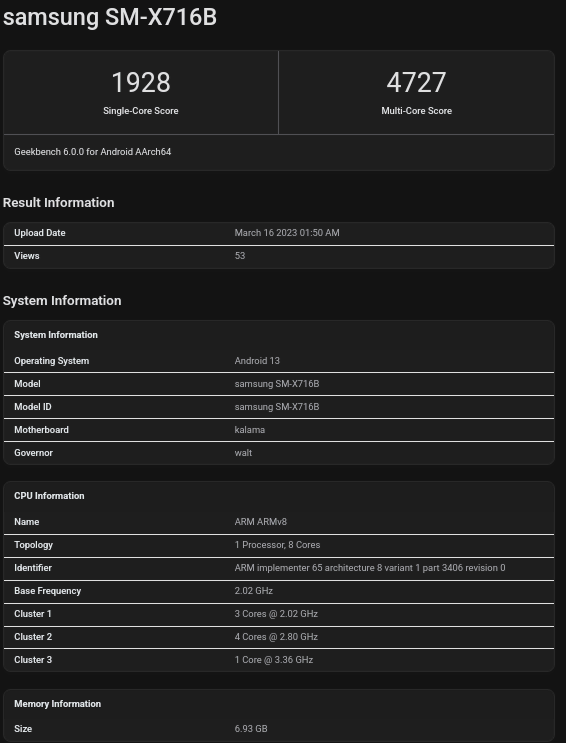Select samsung SM-X716B in Model row

click(277, 384)
